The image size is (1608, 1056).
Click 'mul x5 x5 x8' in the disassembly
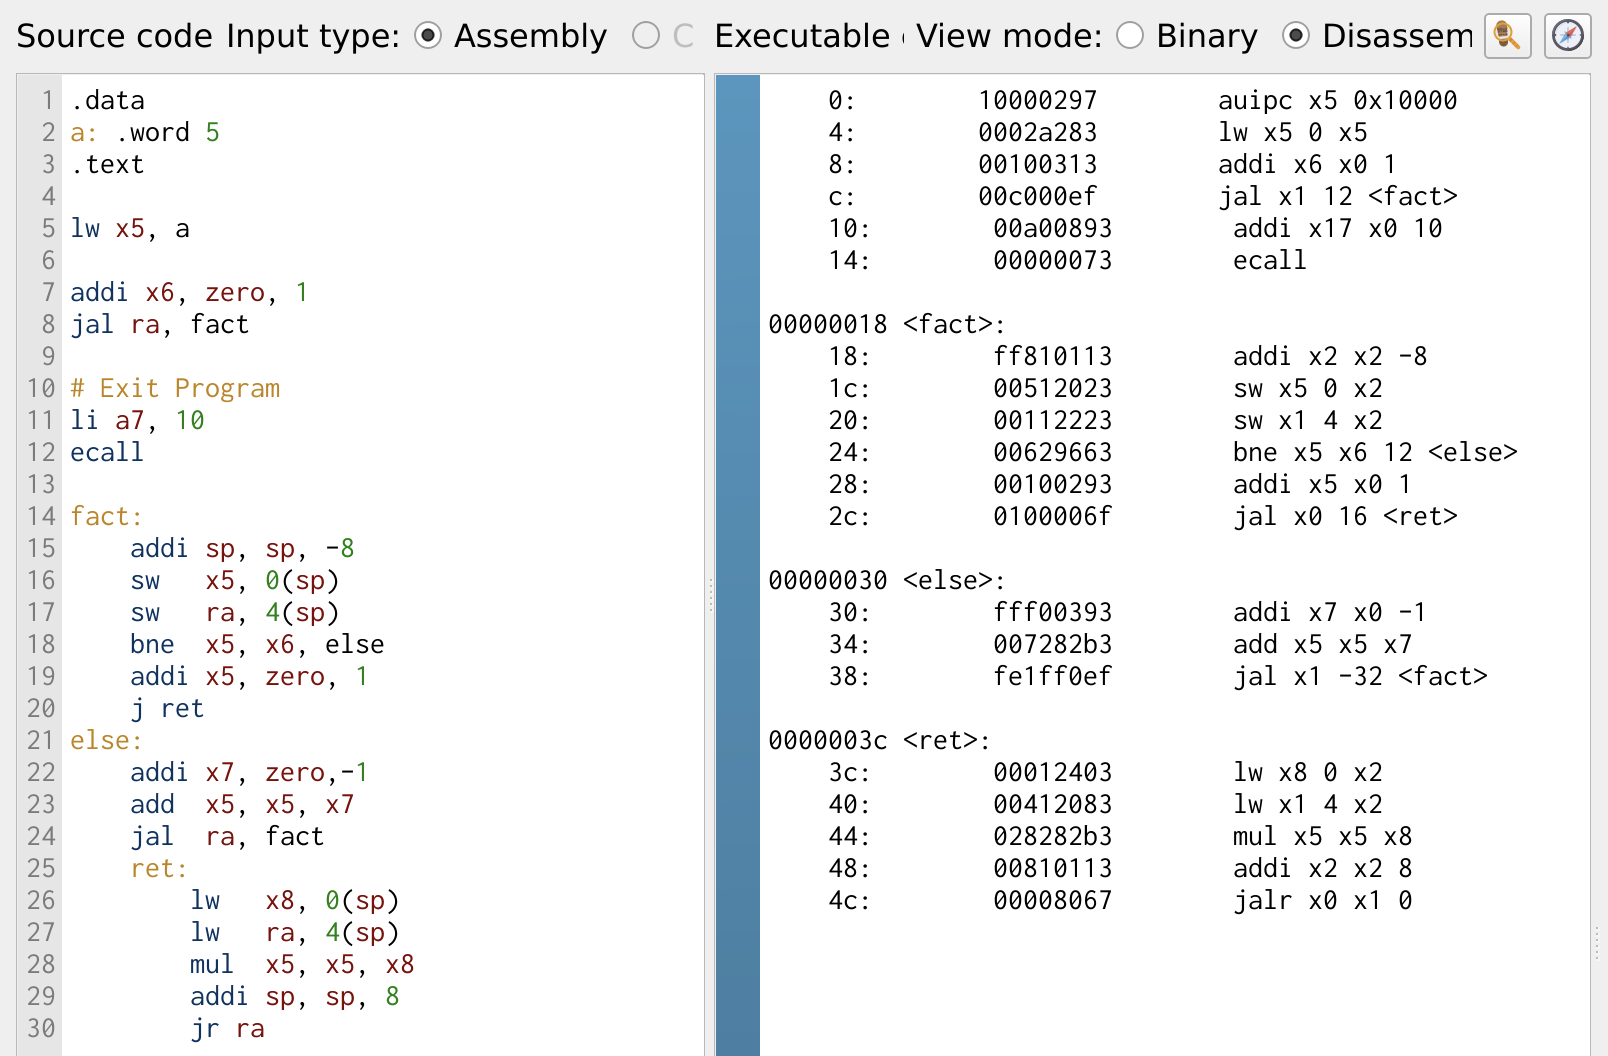pos(1323,836)
